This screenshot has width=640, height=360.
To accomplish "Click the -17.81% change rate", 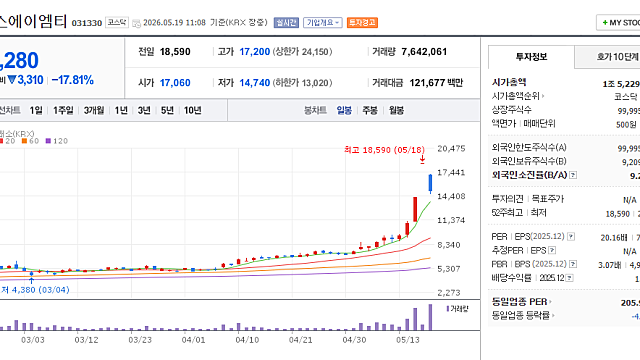I will coord(73,80).
